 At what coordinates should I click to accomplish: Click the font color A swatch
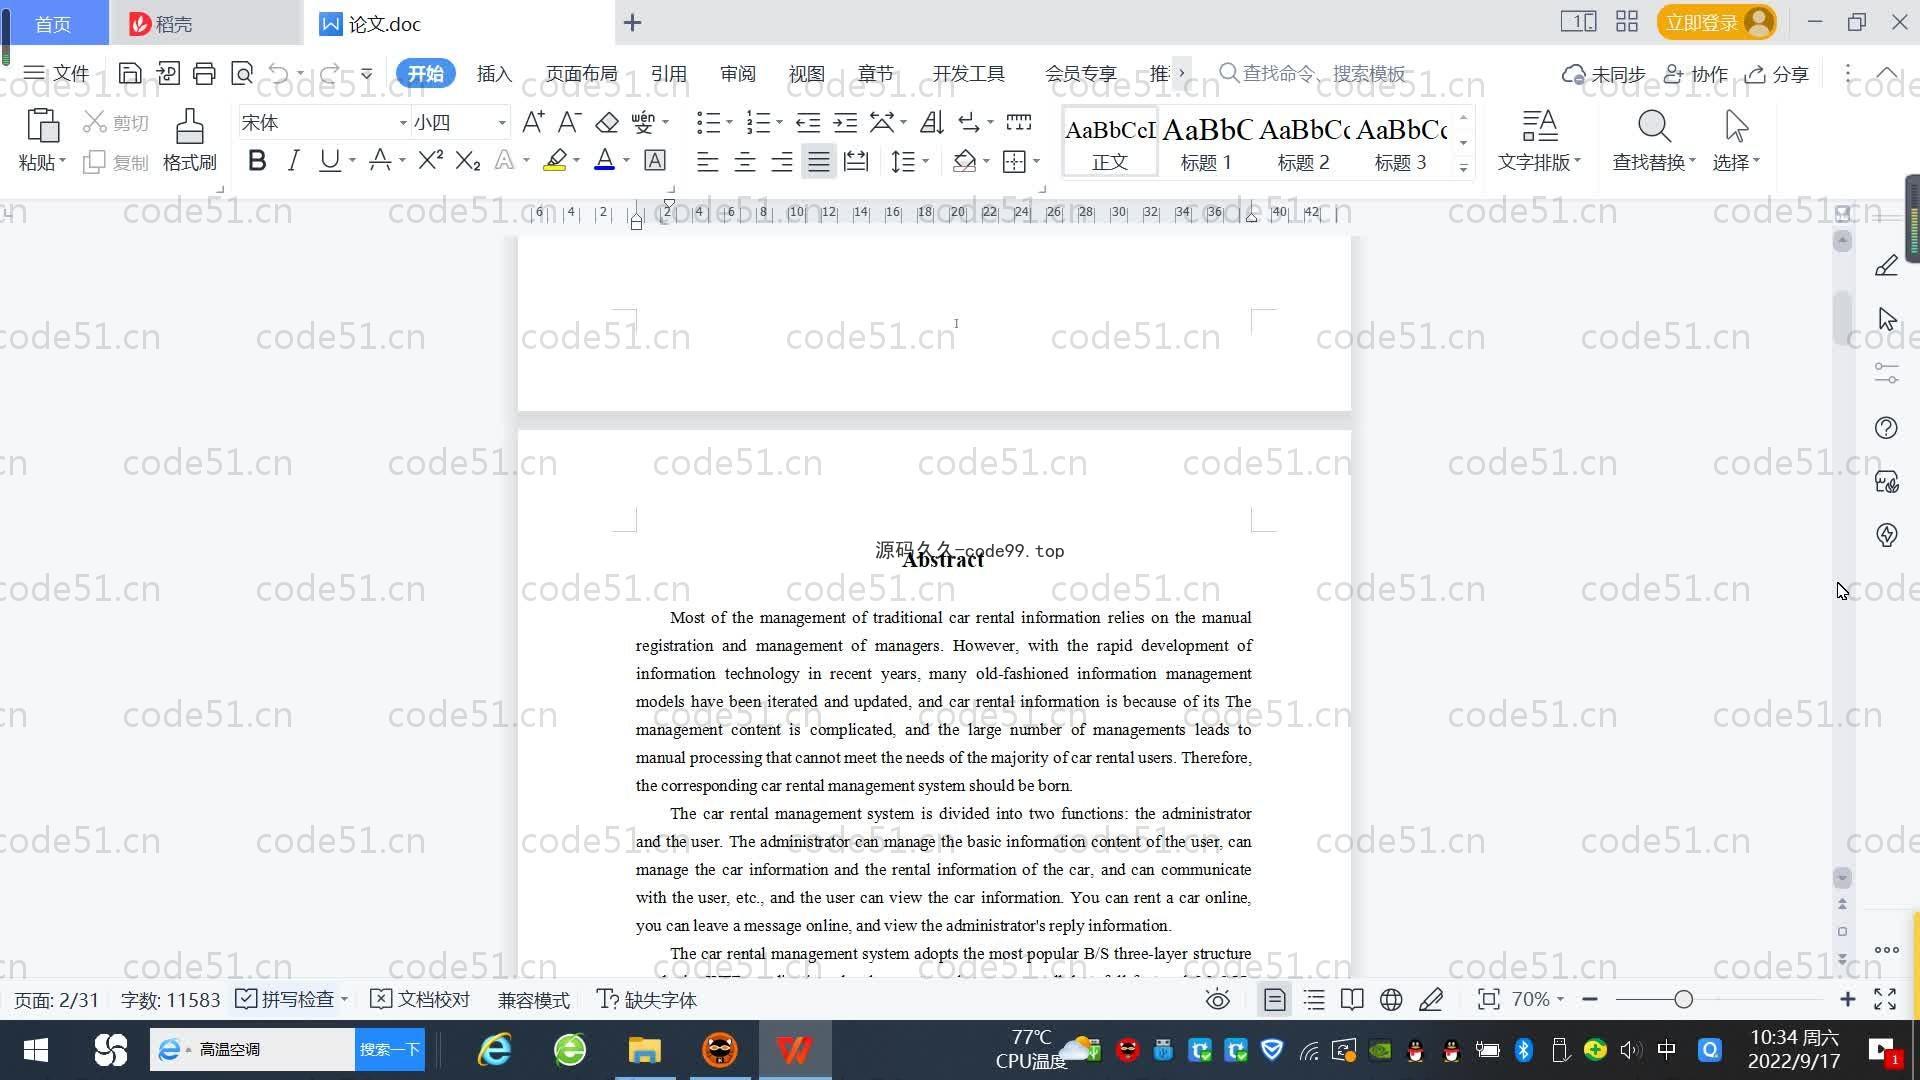(604, 160)
